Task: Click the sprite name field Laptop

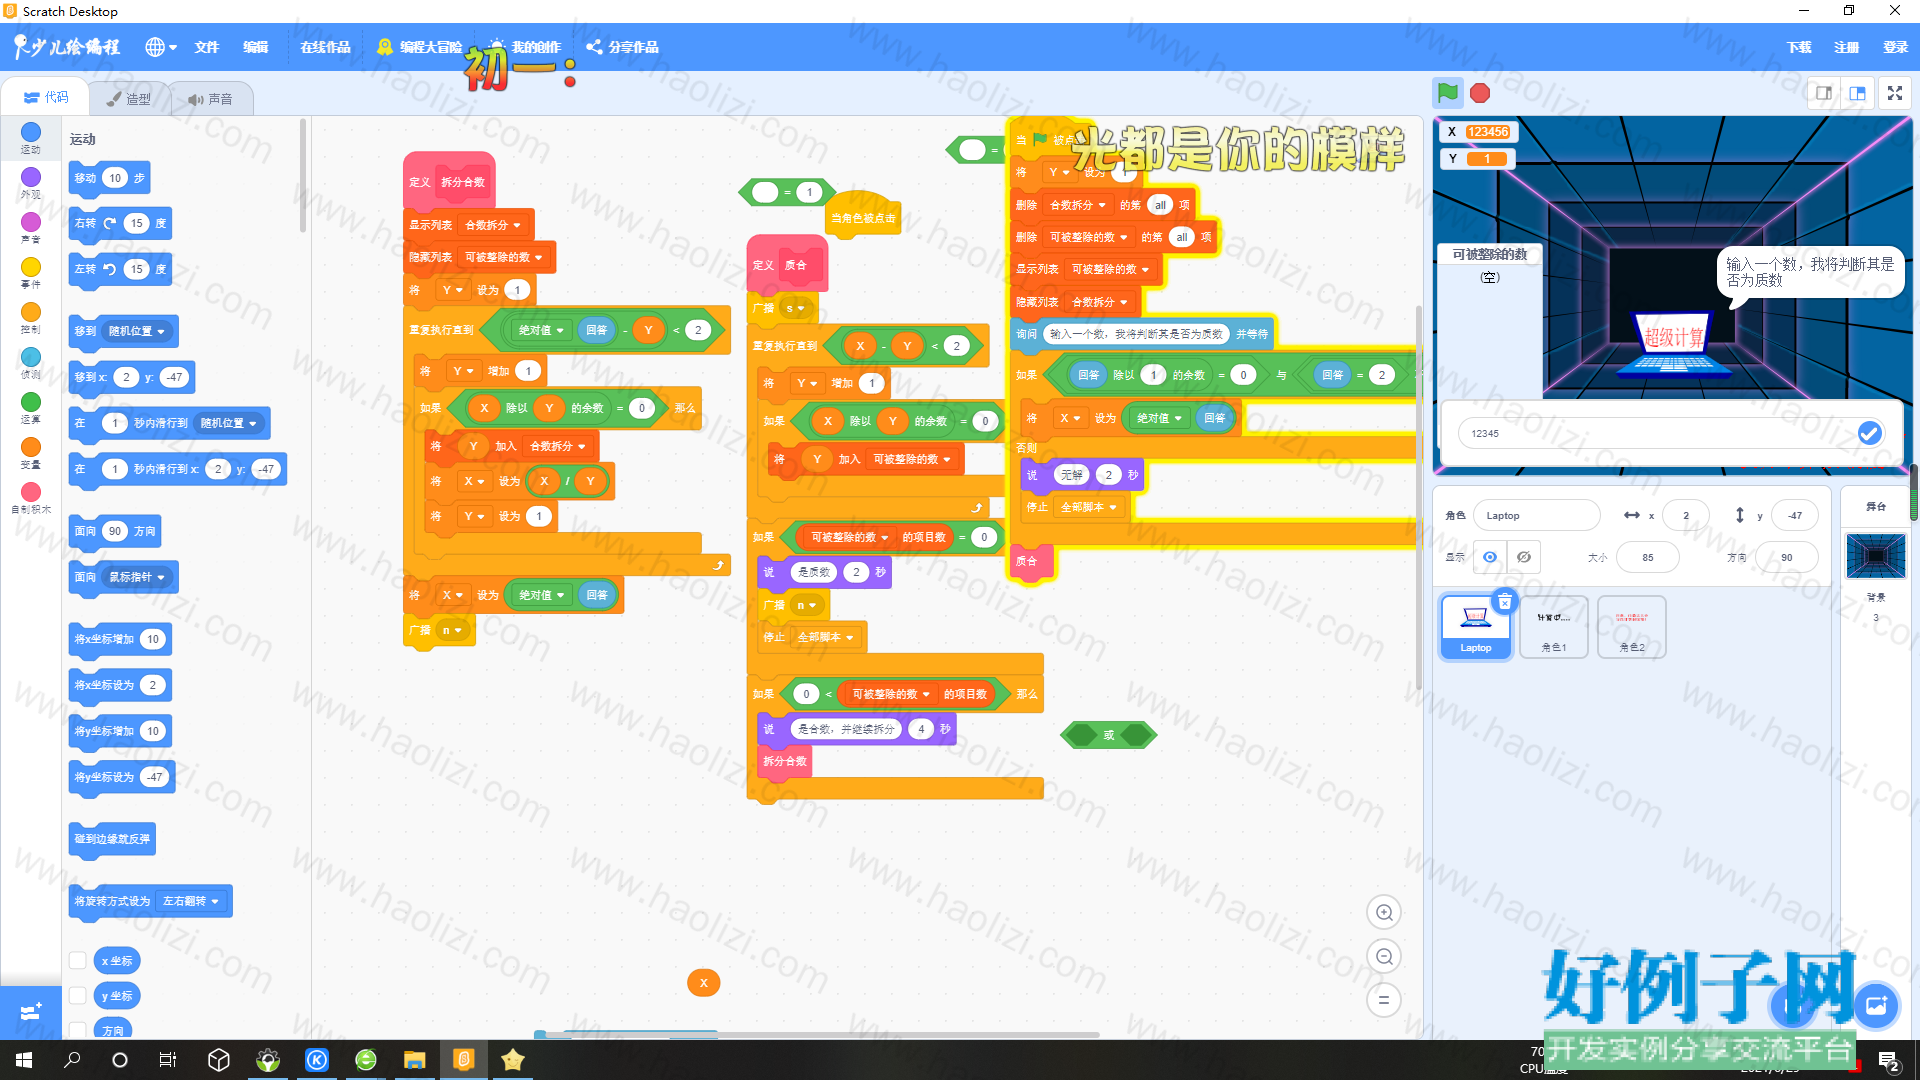Action: point(1536,515)
